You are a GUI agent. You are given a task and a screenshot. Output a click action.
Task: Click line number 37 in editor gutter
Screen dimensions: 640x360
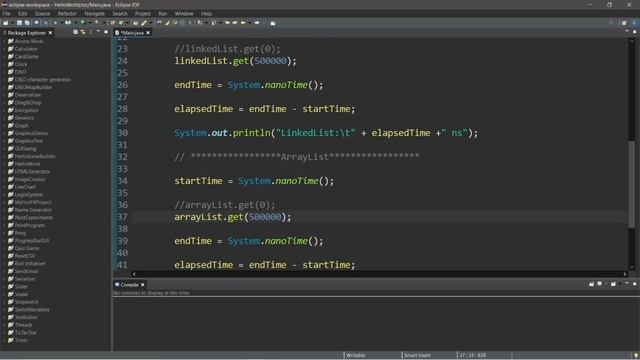click(122, 217)
